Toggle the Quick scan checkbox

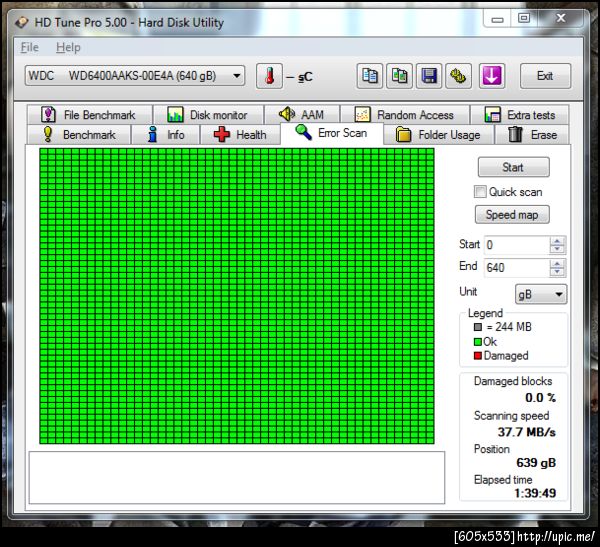point(480,192)
